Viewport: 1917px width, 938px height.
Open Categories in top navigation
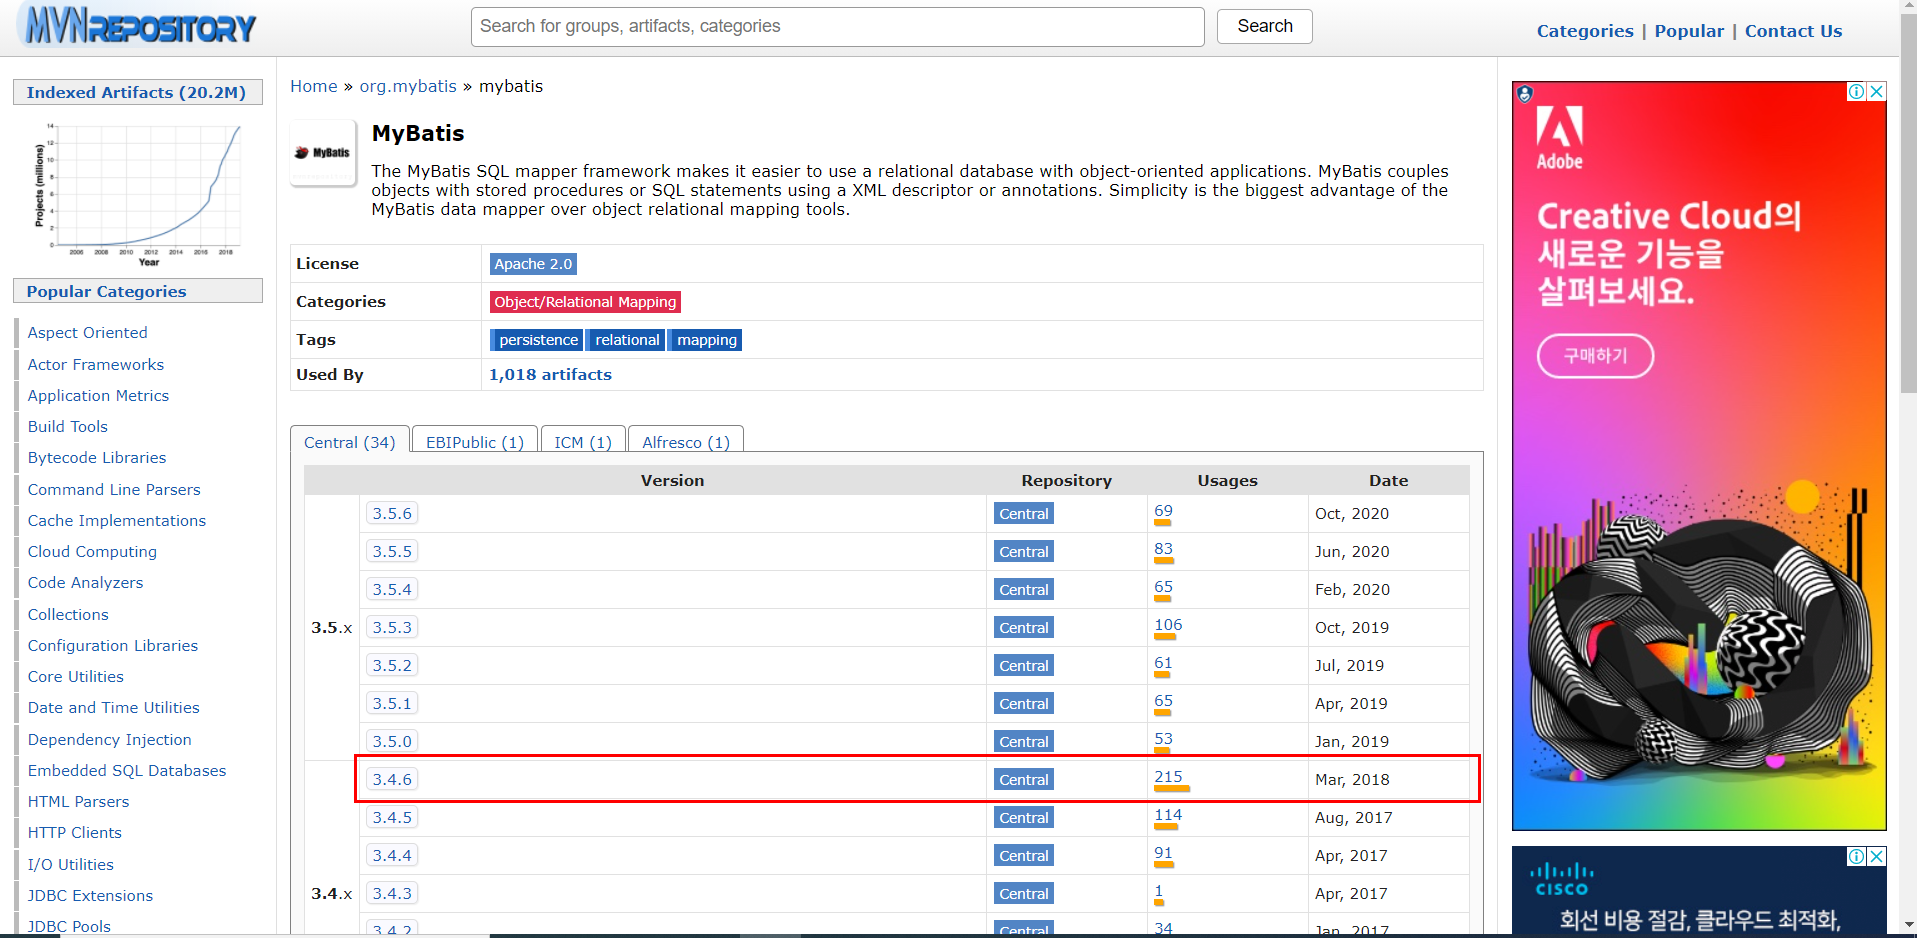pyautogui.click(x=1584, y=31)
